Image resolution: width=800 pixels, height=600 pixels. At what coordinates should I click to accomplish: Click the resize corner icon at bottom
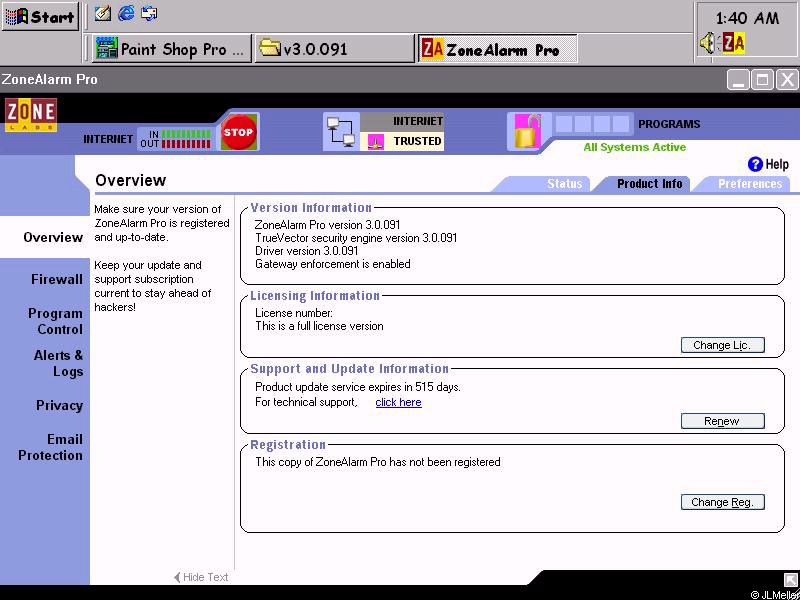tap(789, 579)
